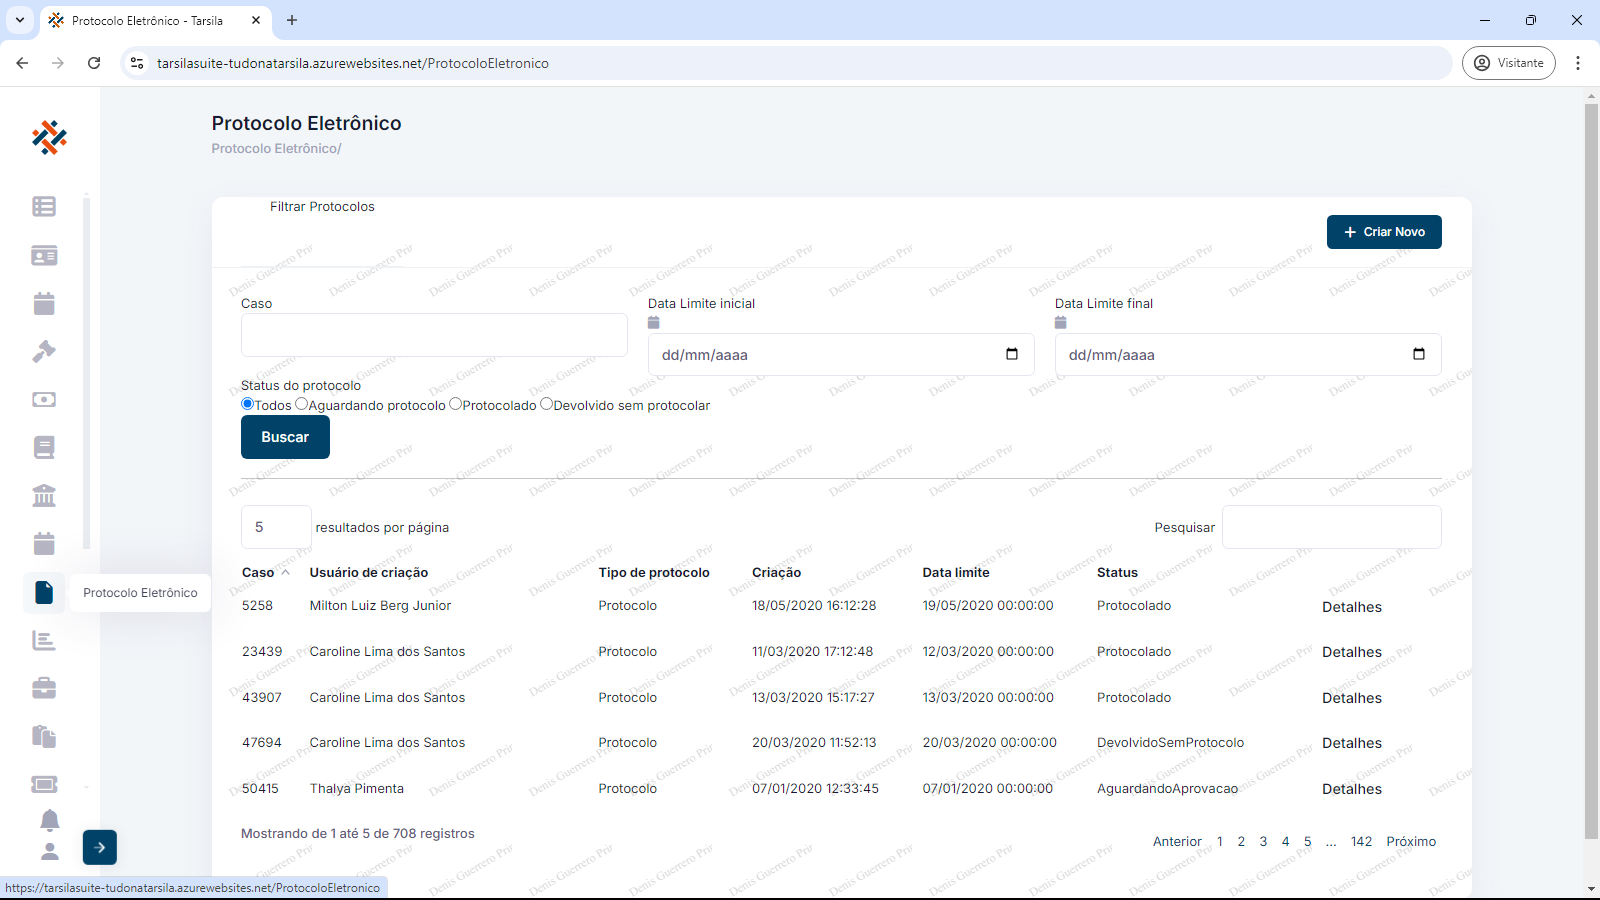Open the gavel icon in sidebar
The width and height of the screenshot is (1600, 900).
tap(44, 351)
